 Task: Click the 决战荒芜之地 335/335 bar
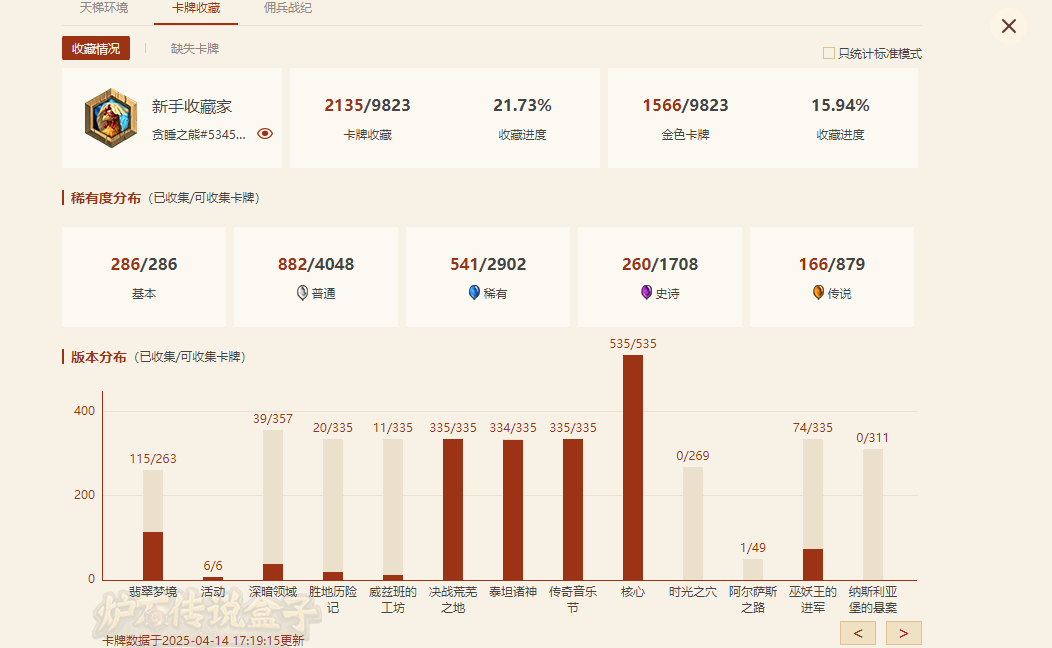(x=453, y=510)
